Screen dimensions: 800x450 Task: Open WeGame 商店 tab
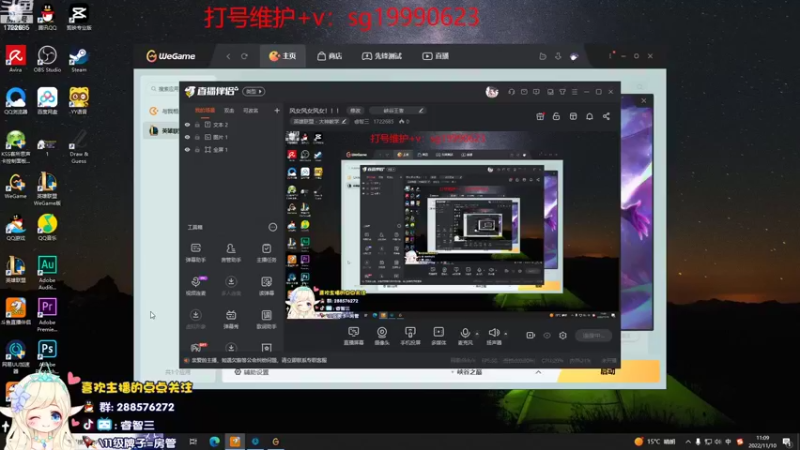pos(330,56)
